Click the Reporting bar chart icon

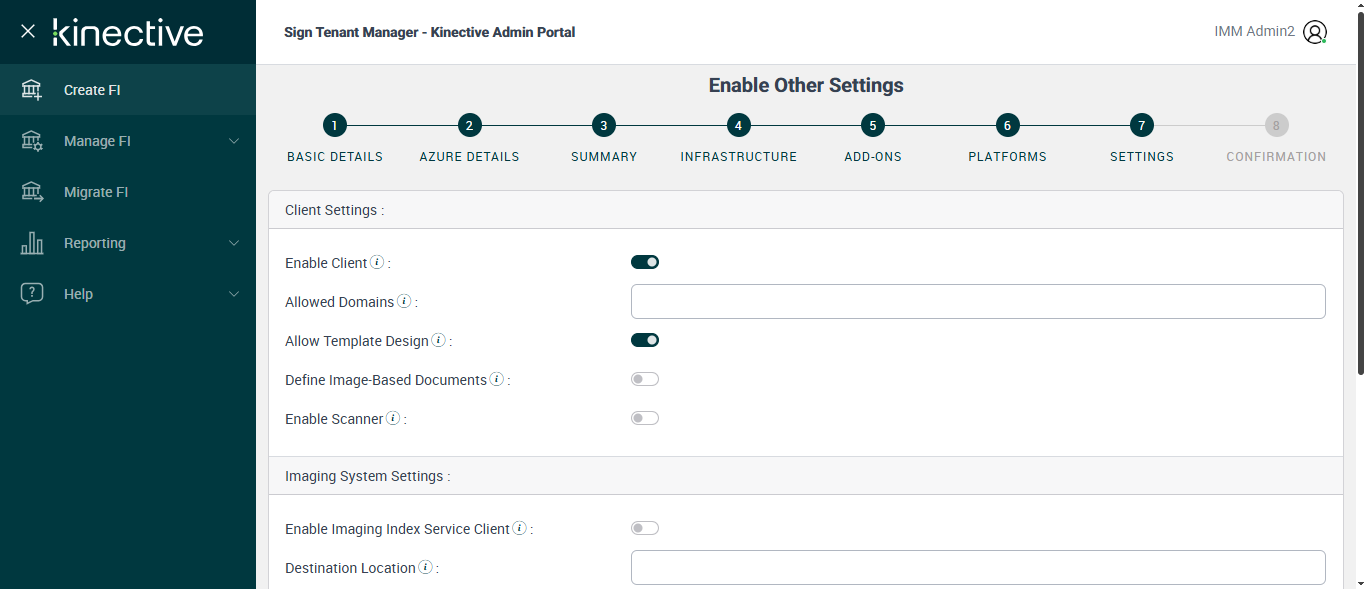(32, 243)
